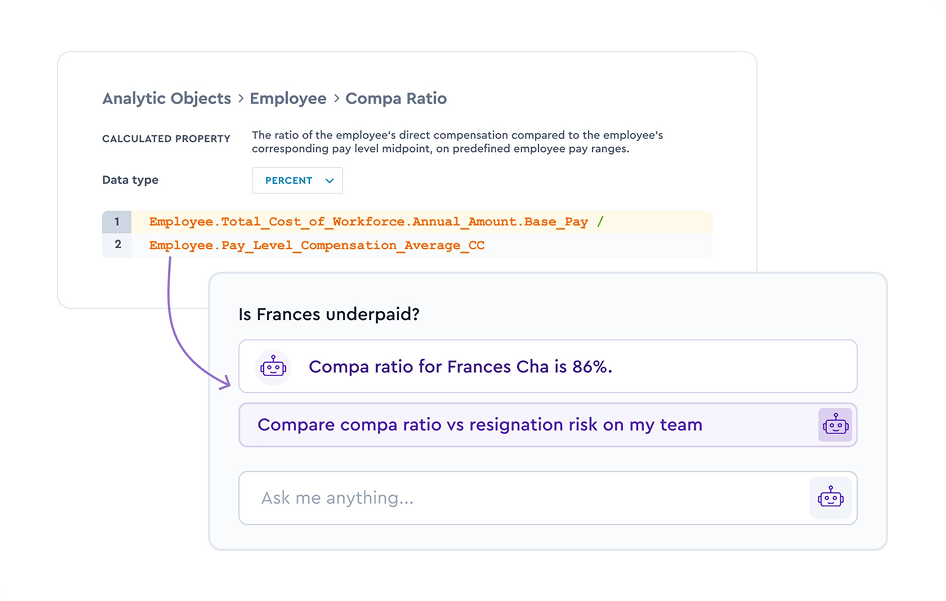Image resolution: width=946 pixels, height=601 pixels.
Task: Navigate to the Employee breadcrumb
Action: 288,99
